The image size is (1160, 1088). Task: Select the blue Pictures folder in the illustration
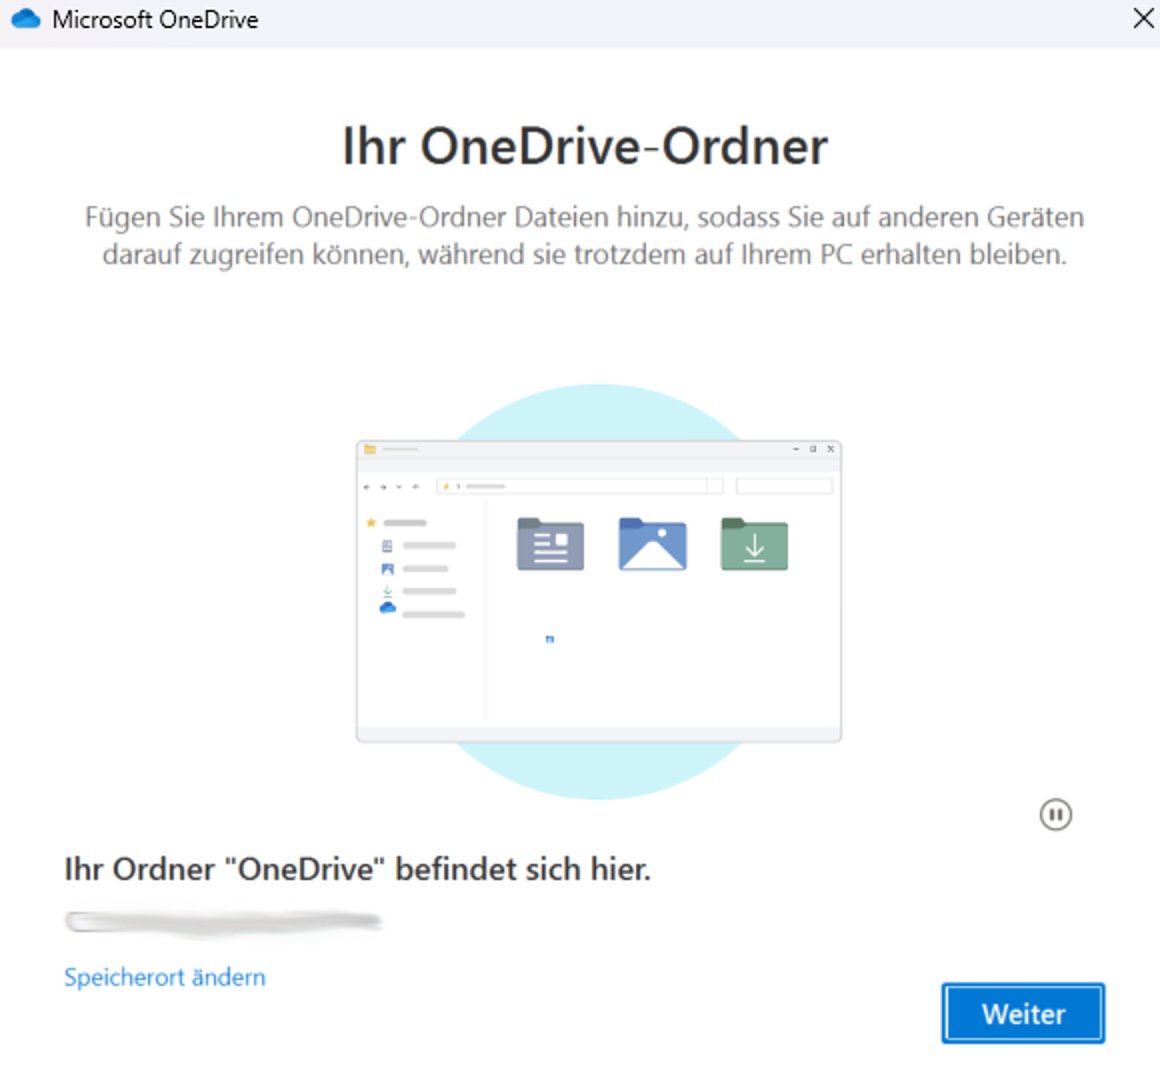pyautogui.click(x=651, y=543)
